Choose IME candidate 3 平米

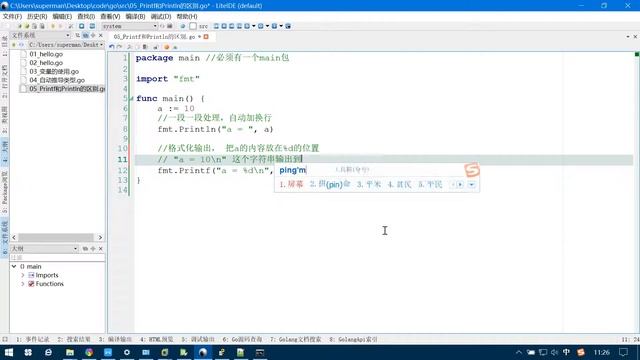[x=369, y=184]
